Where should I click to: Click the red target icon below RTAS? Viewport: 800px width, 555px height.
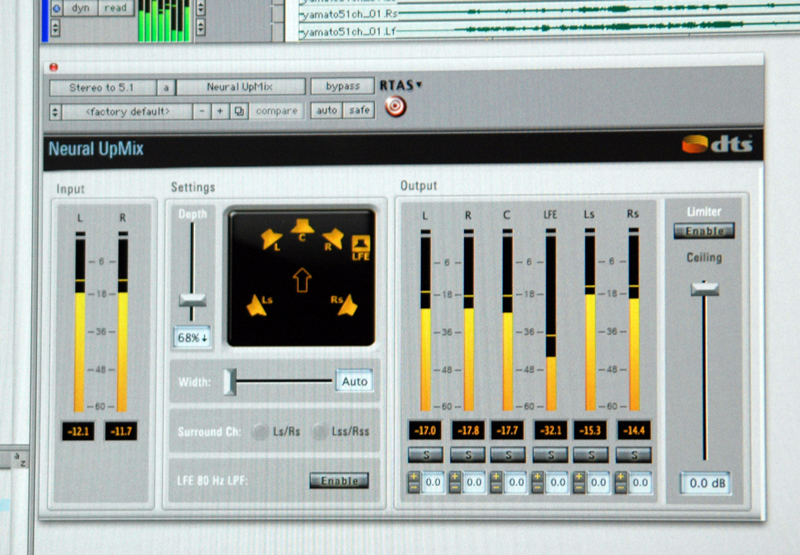[x=396, y=105]
